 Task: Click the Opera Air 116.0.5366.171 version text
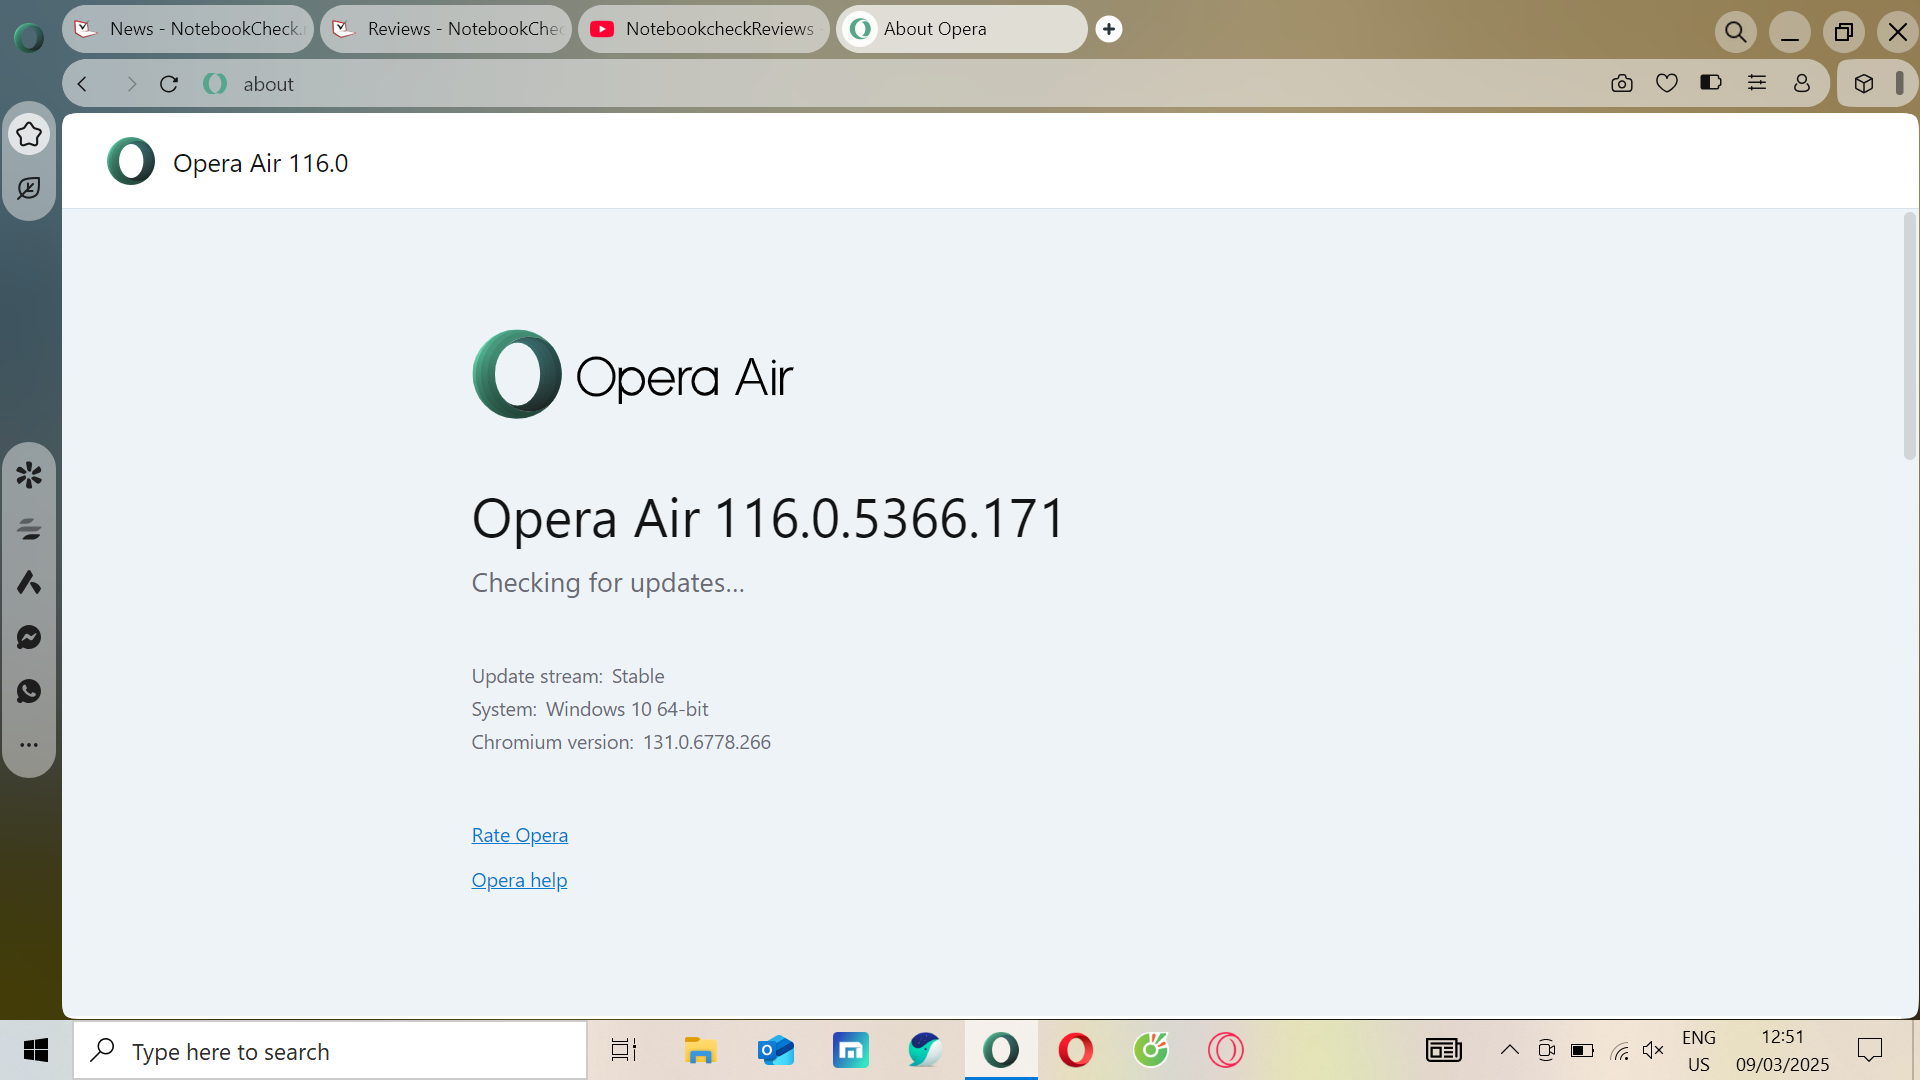point(768,519)
